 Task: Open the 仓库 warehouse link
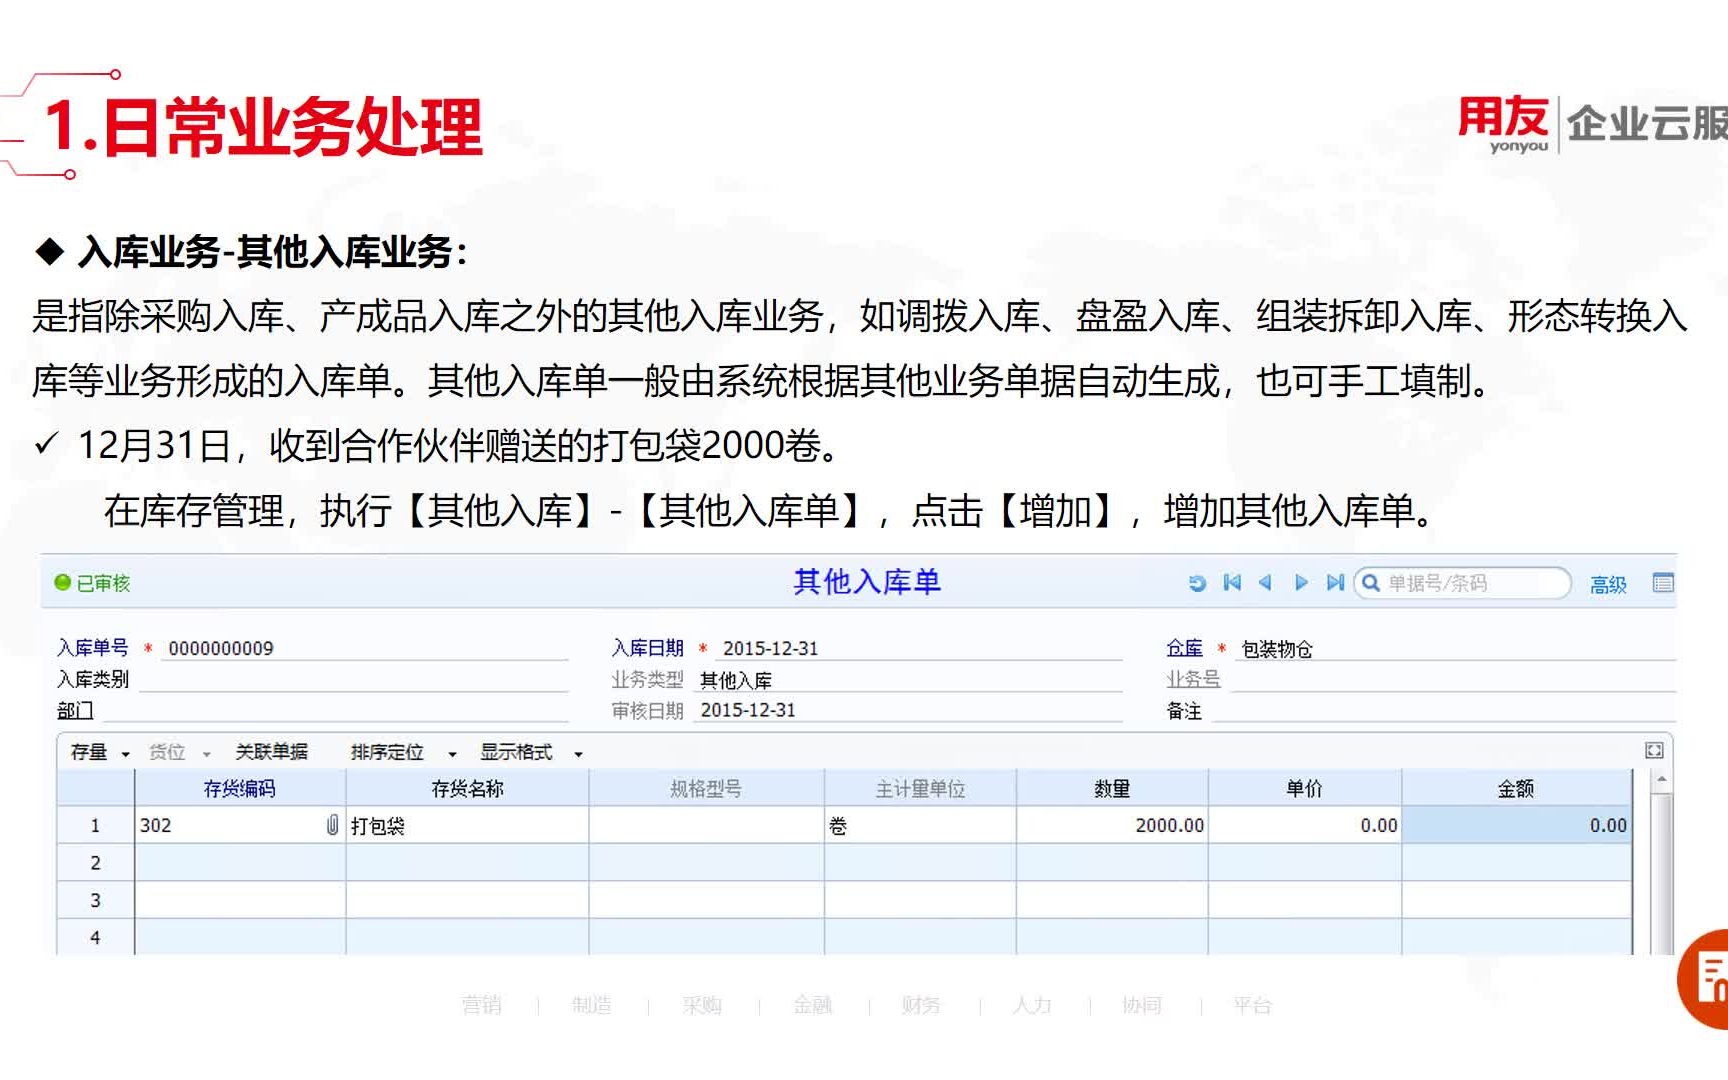tap(1184, 648)
